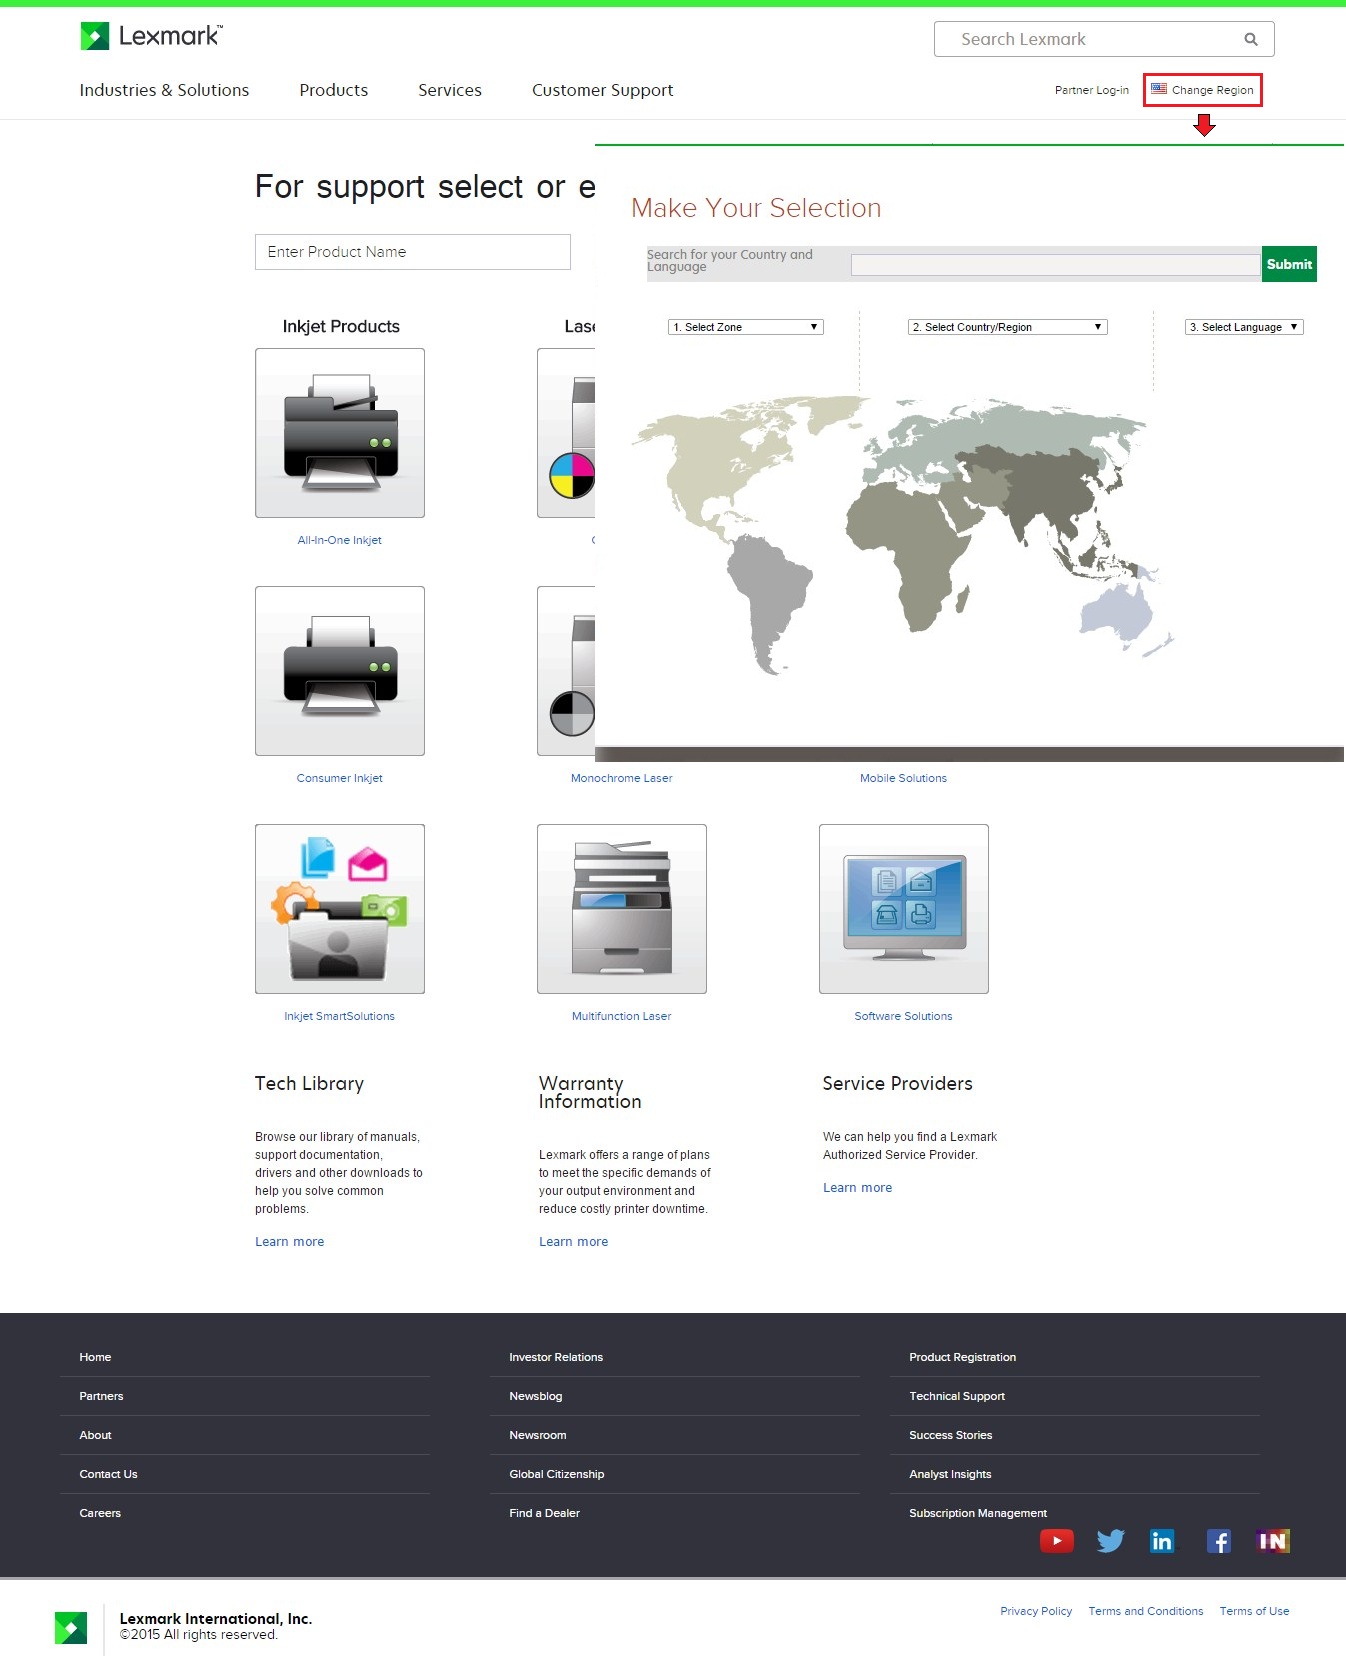This screenshot has height=1678, width=1346.
Task: Open the Technical Support link
Action: coord(957,1396)
